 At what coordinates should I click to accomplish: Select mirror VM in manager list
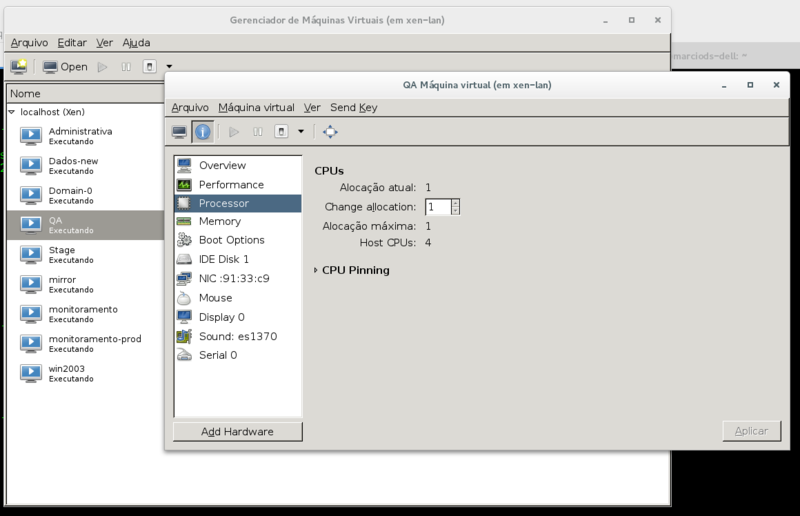coord(85,284)
